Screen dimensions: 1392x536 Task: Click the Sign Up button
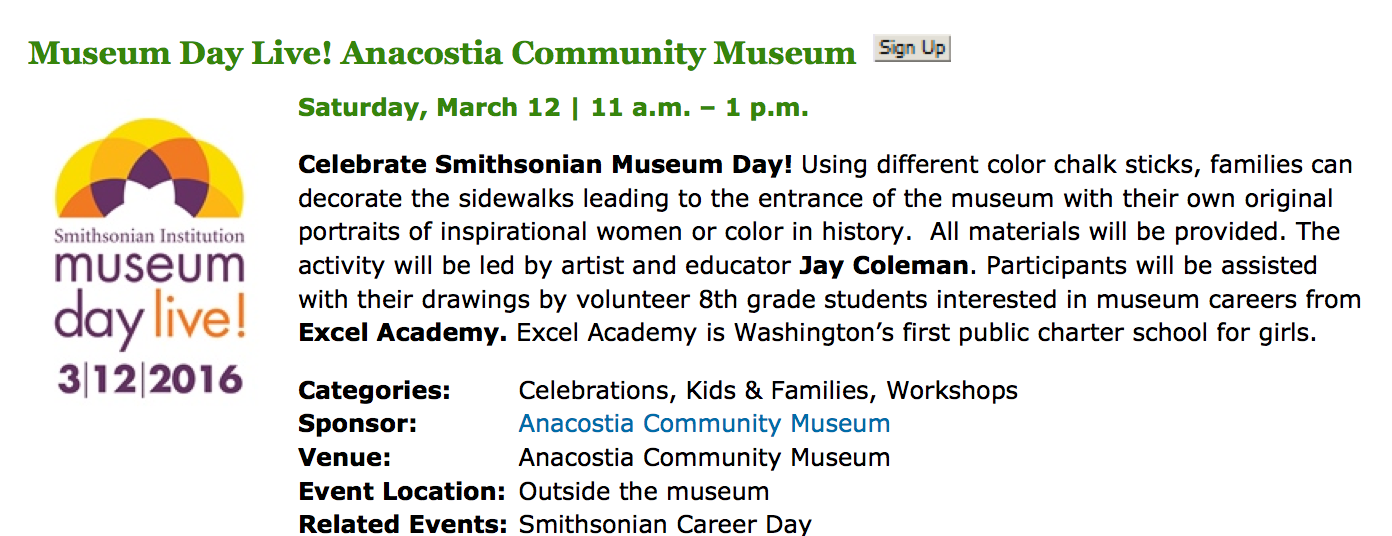911,48
